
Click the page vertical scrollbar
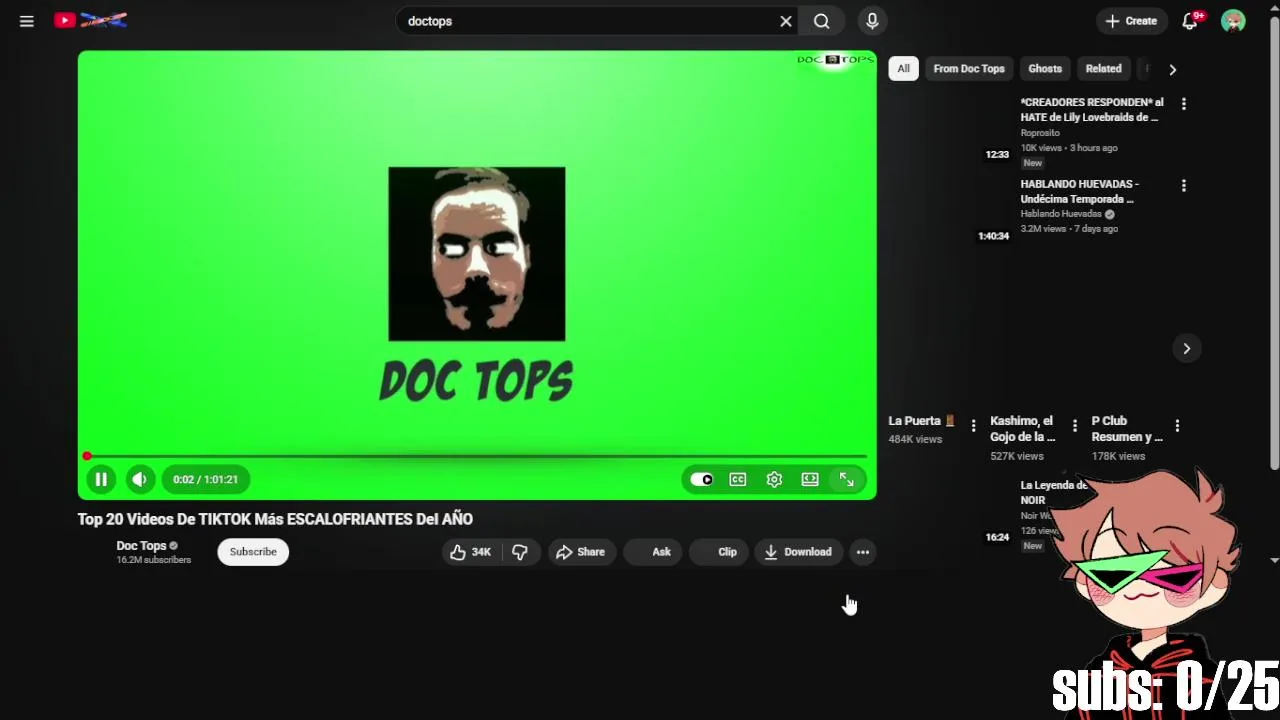click(x=1274, y=240)
